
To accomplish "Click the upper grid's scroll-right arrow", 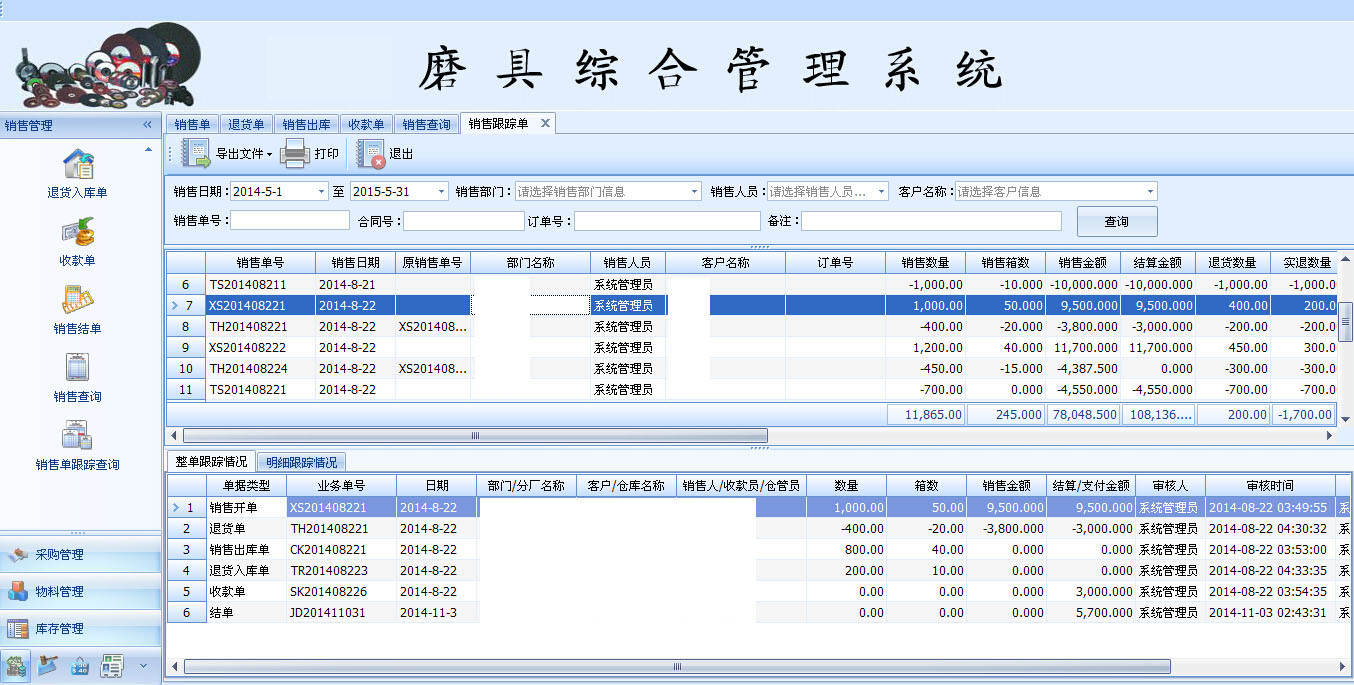I will (1330, 436).
